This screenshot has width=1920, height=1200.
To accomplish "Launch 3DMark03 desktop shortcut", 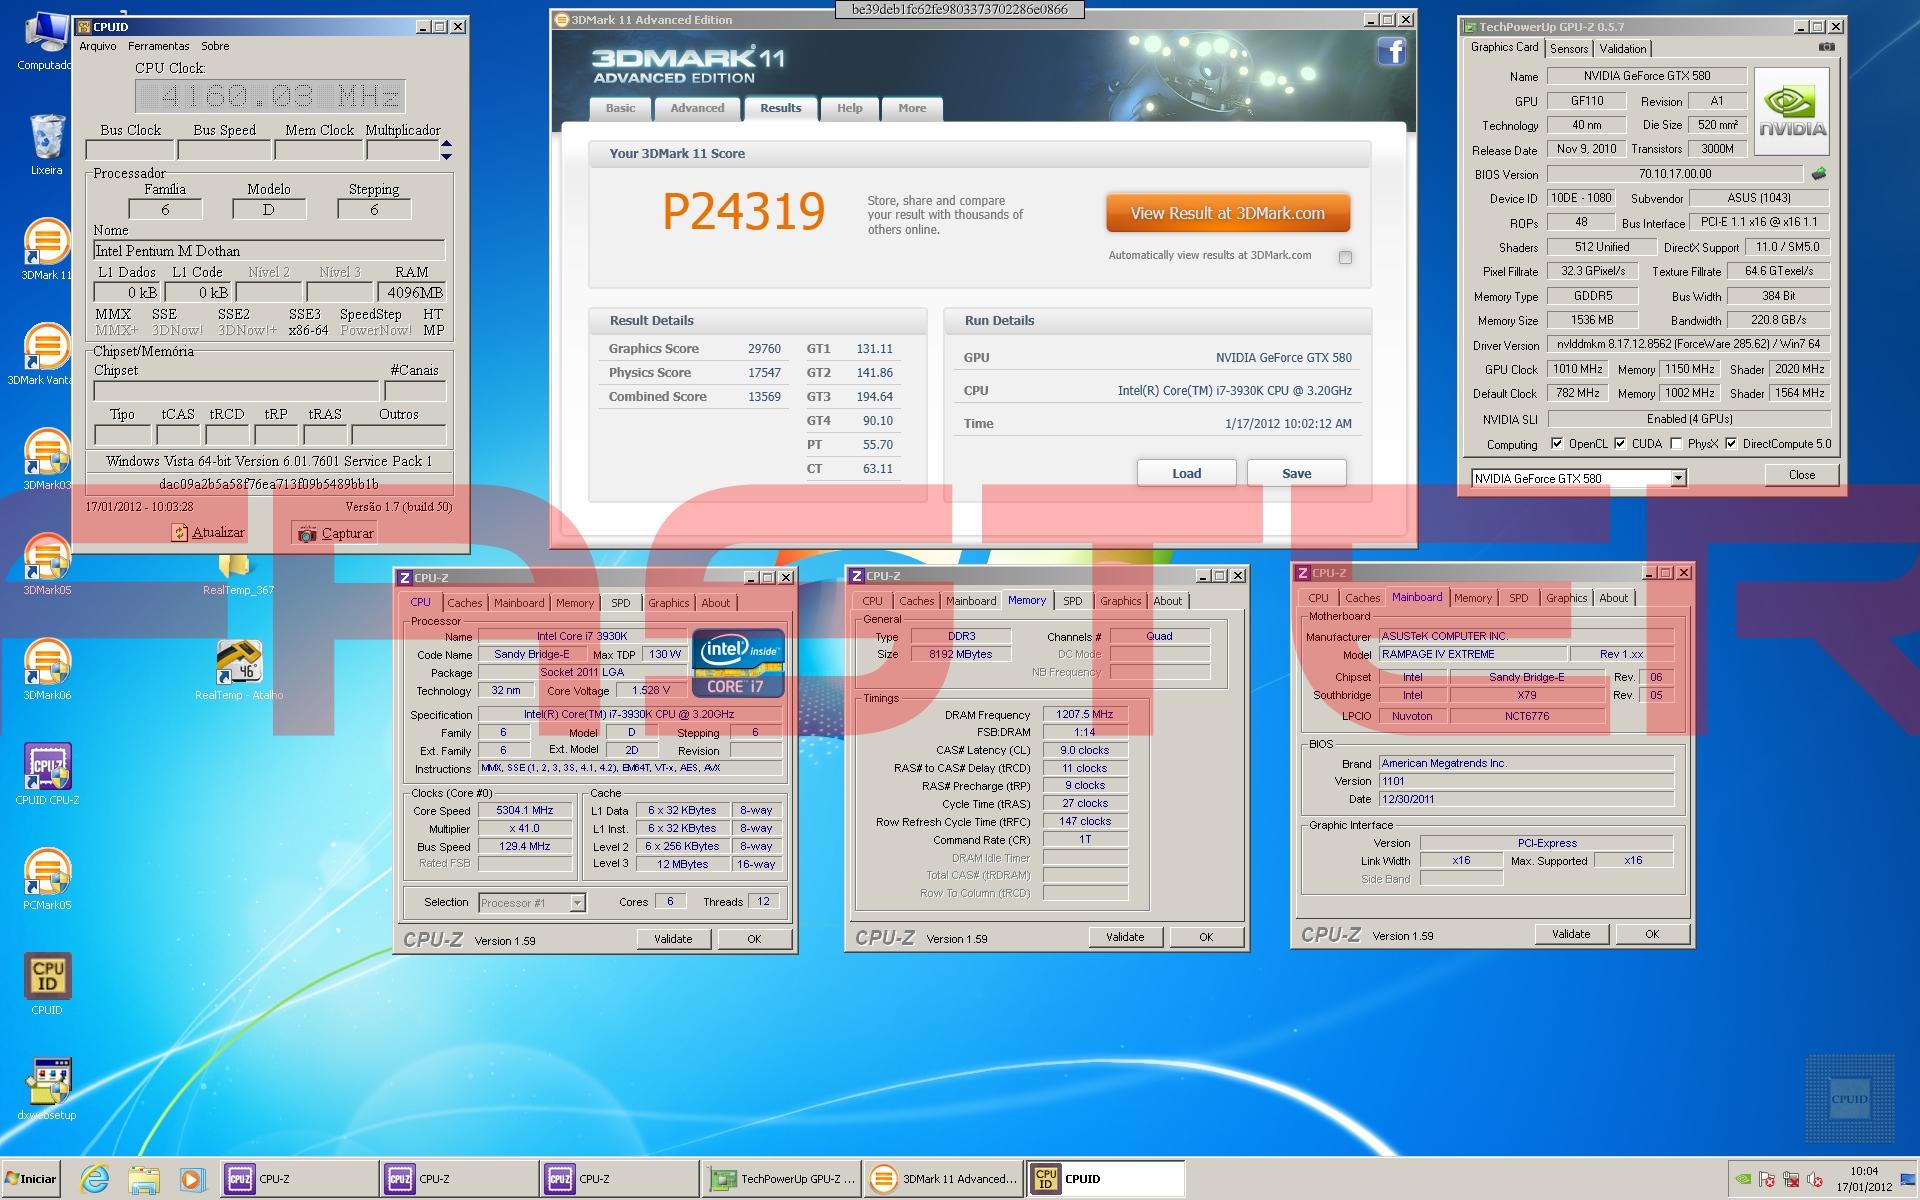I will (x=47, y=460).
